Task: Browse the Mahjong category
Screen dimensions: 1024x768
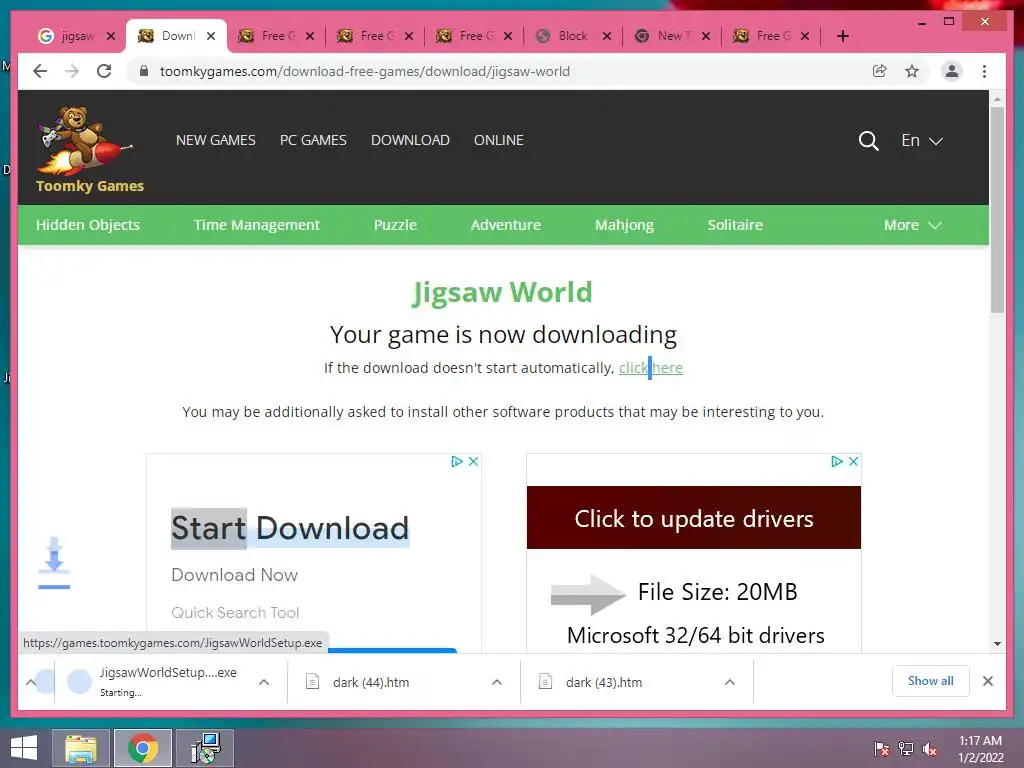Action: click(x=624, y=225)
